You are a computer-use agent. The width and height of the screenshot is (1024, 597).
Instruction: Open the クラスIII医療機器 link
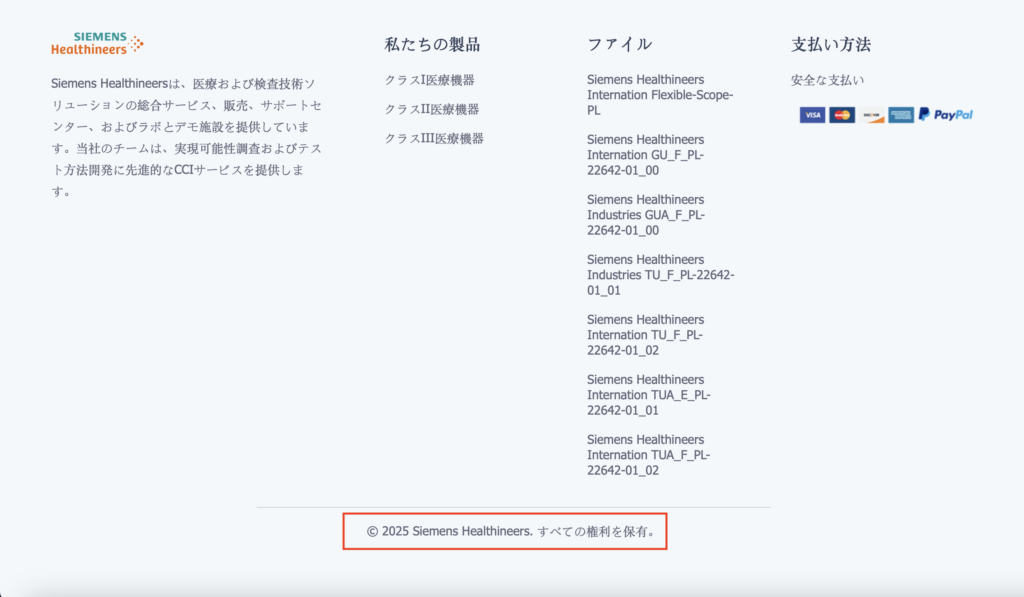434,138
